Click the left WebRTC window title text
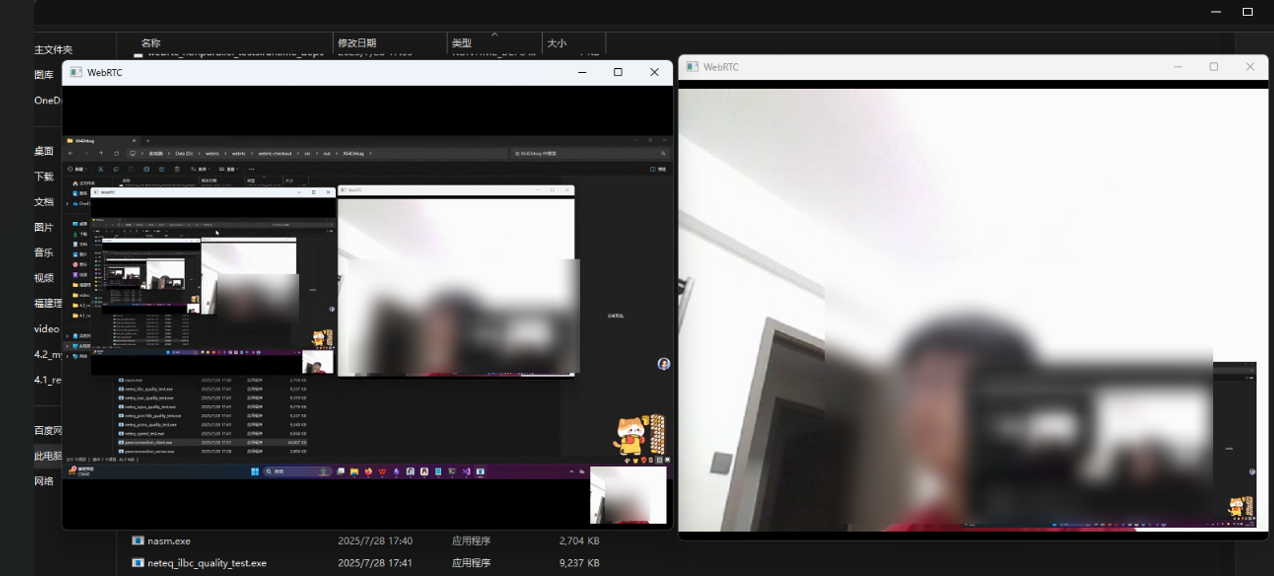 pos(105,73)
